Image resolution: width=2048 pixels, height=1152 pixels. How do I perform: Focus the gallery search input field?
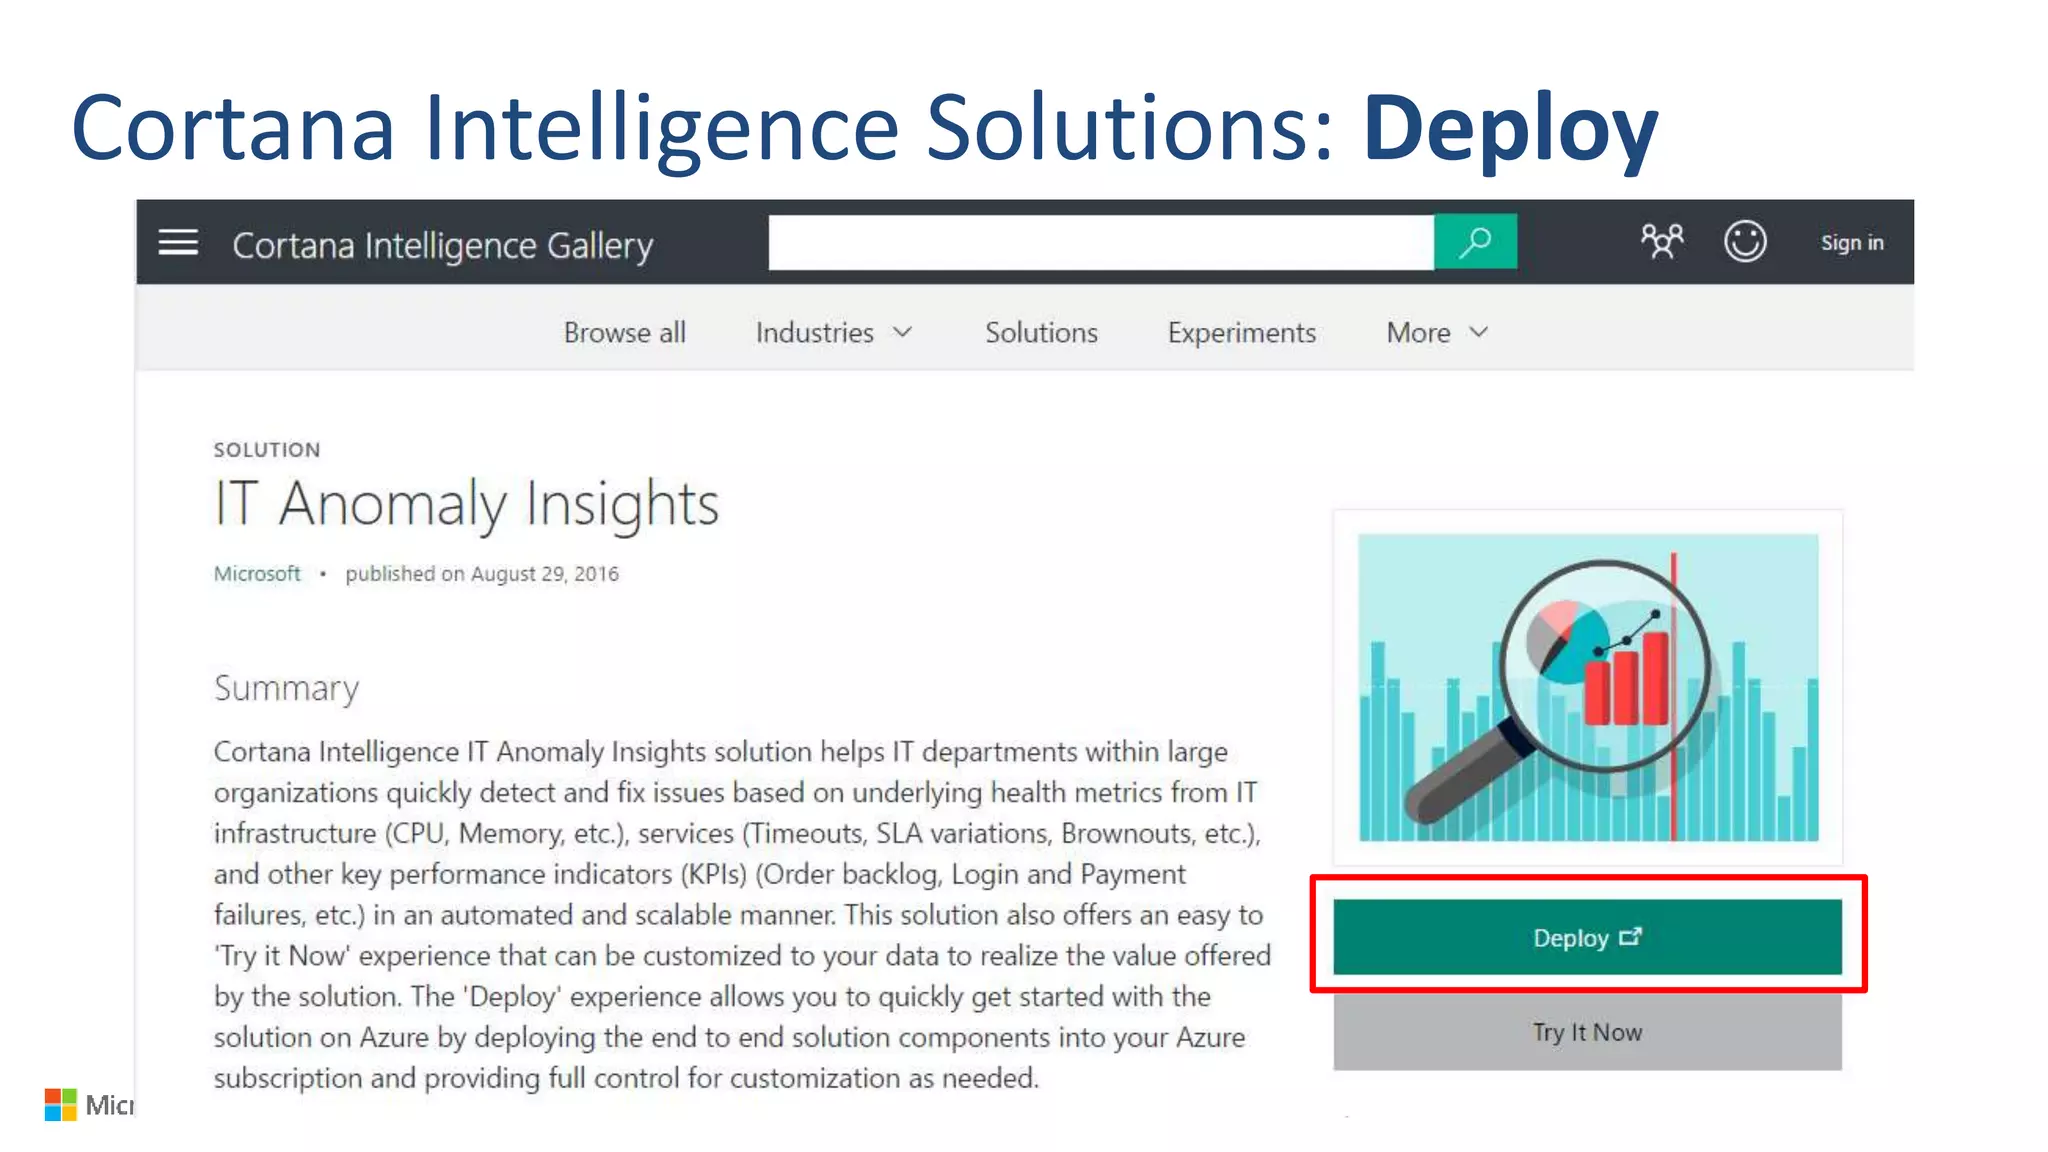pos(1100,242)
